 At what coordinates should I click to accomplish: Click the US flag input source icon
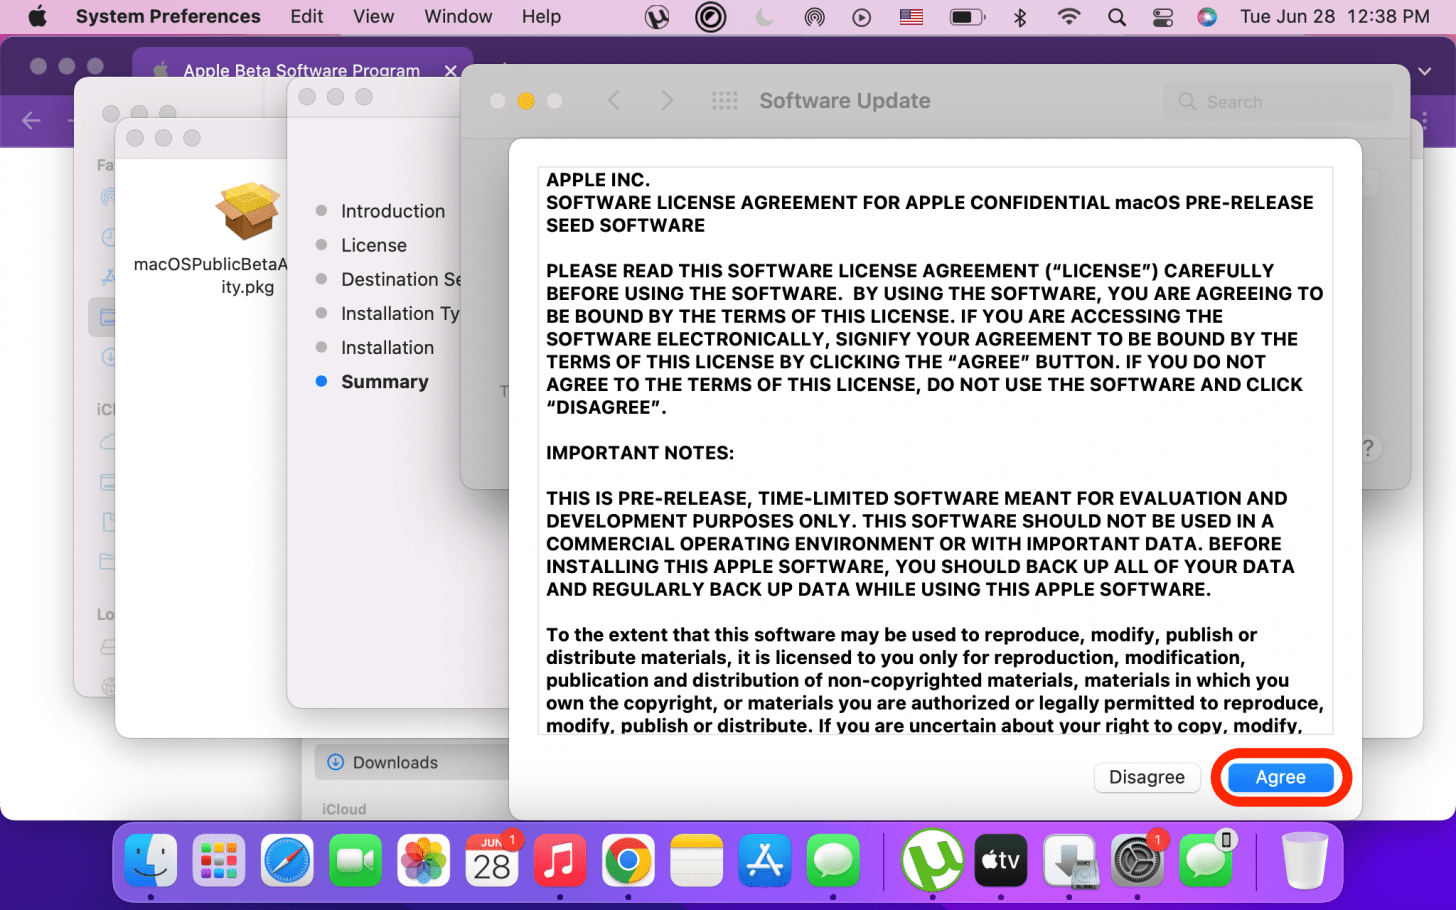(x=911, y=17)
